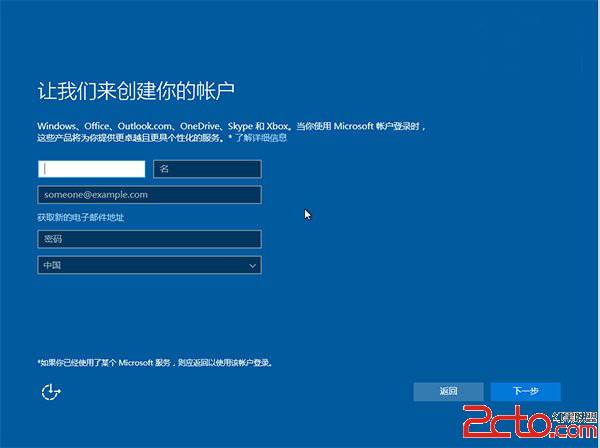
Task: Click the 密码 password field
Action: (150, 239)
